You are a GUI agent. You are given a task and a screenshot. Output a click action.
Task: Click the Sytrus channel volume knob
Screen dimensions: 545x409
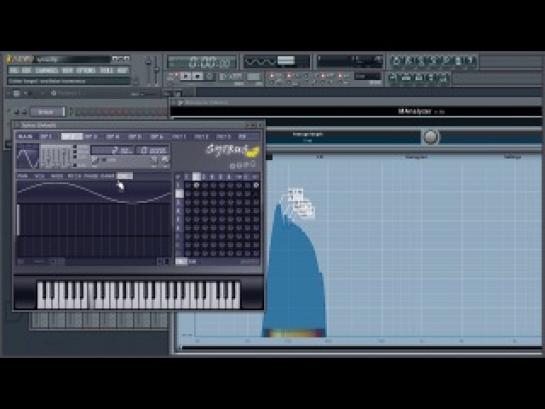(x=24, y=112)
